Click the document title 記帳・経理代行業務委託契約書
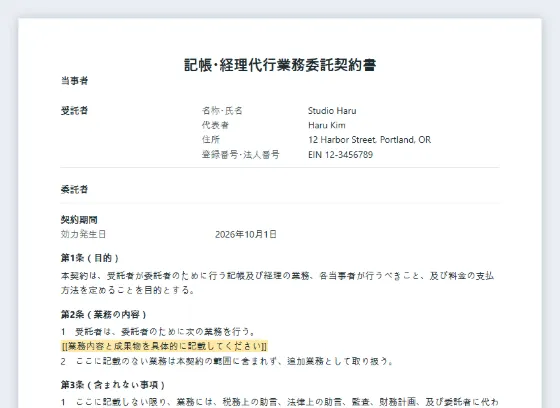Image resolution: width=560 pixels, height=408 pixels. (280, 65)
